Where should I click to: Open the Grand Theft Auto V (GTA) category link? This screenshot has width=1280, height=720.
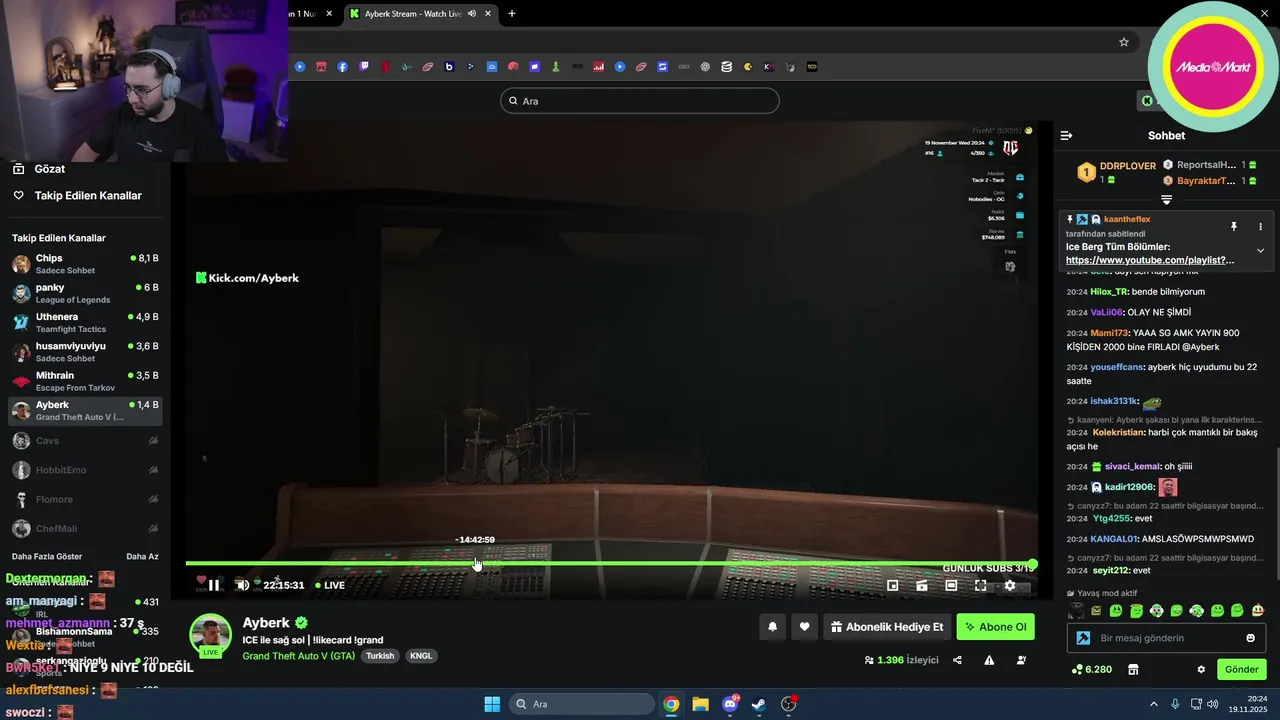tap(298, 656)
